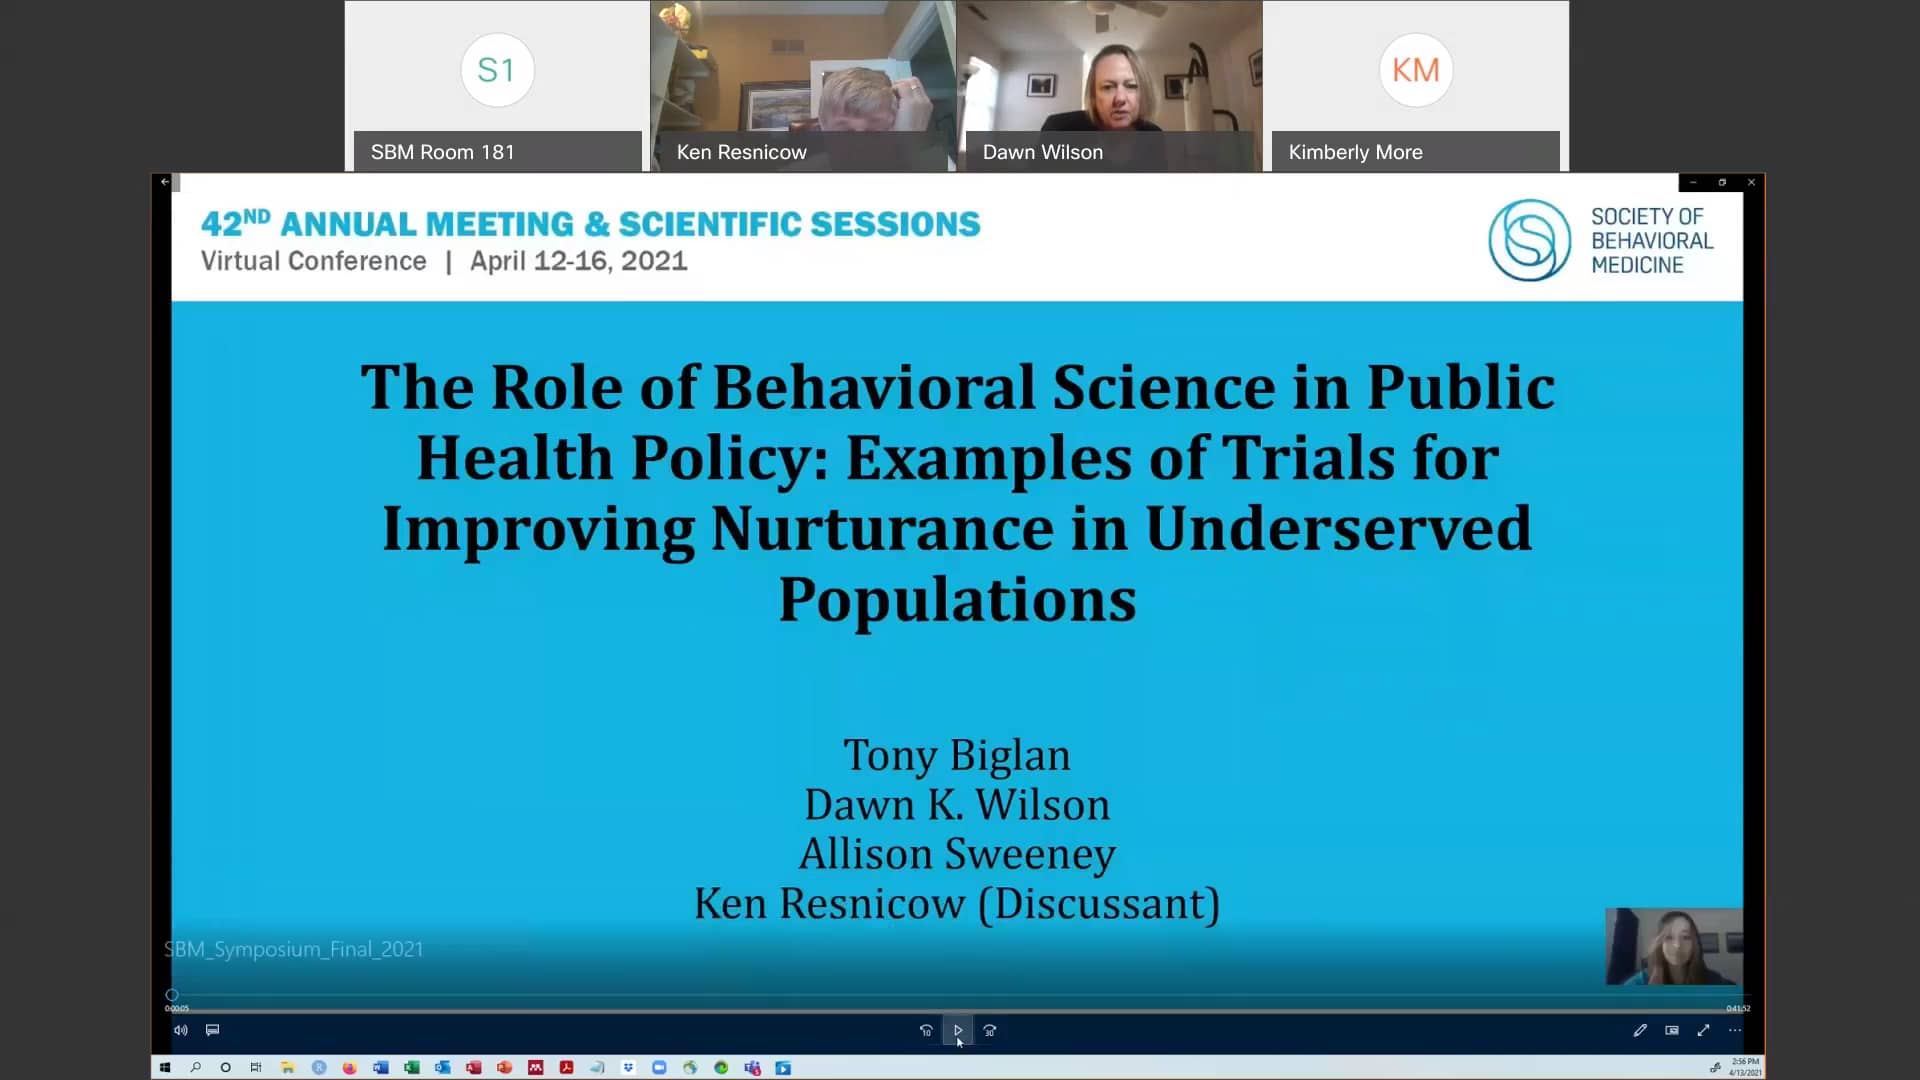The height and width of the screenshot is (1080, 1920).
Task: Skip backward 10 seconds in the video
Action: [926, 1029]
